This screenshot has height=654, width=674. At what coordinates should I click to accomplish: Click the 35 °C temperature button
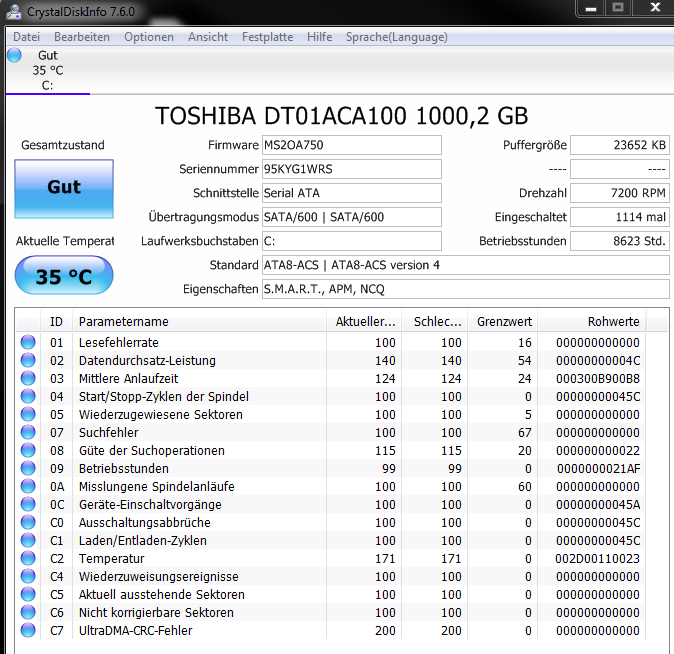pyautogui.click(x=64, y=275)
